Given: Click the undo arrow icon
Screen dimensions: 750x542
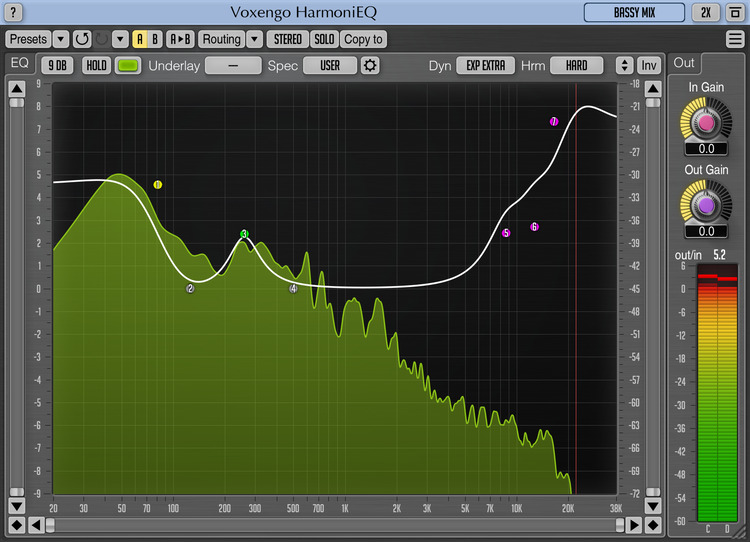Looking at the screenshot, I should click(x=82, y=39).
